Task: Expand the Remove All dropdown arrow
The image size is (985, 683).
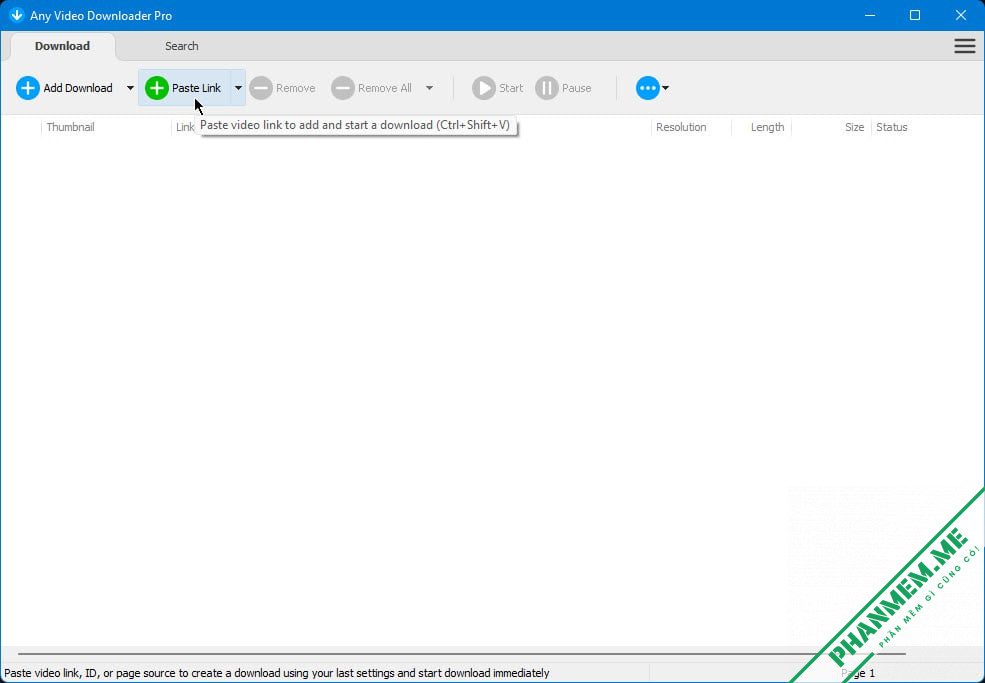Action: tap(429, 88)
